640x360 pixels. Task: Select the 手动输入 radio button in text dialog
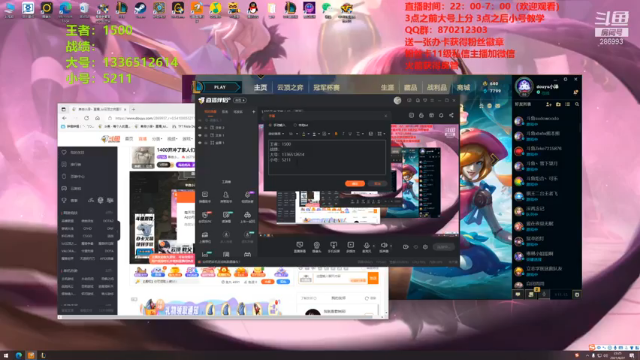(270, 125)
